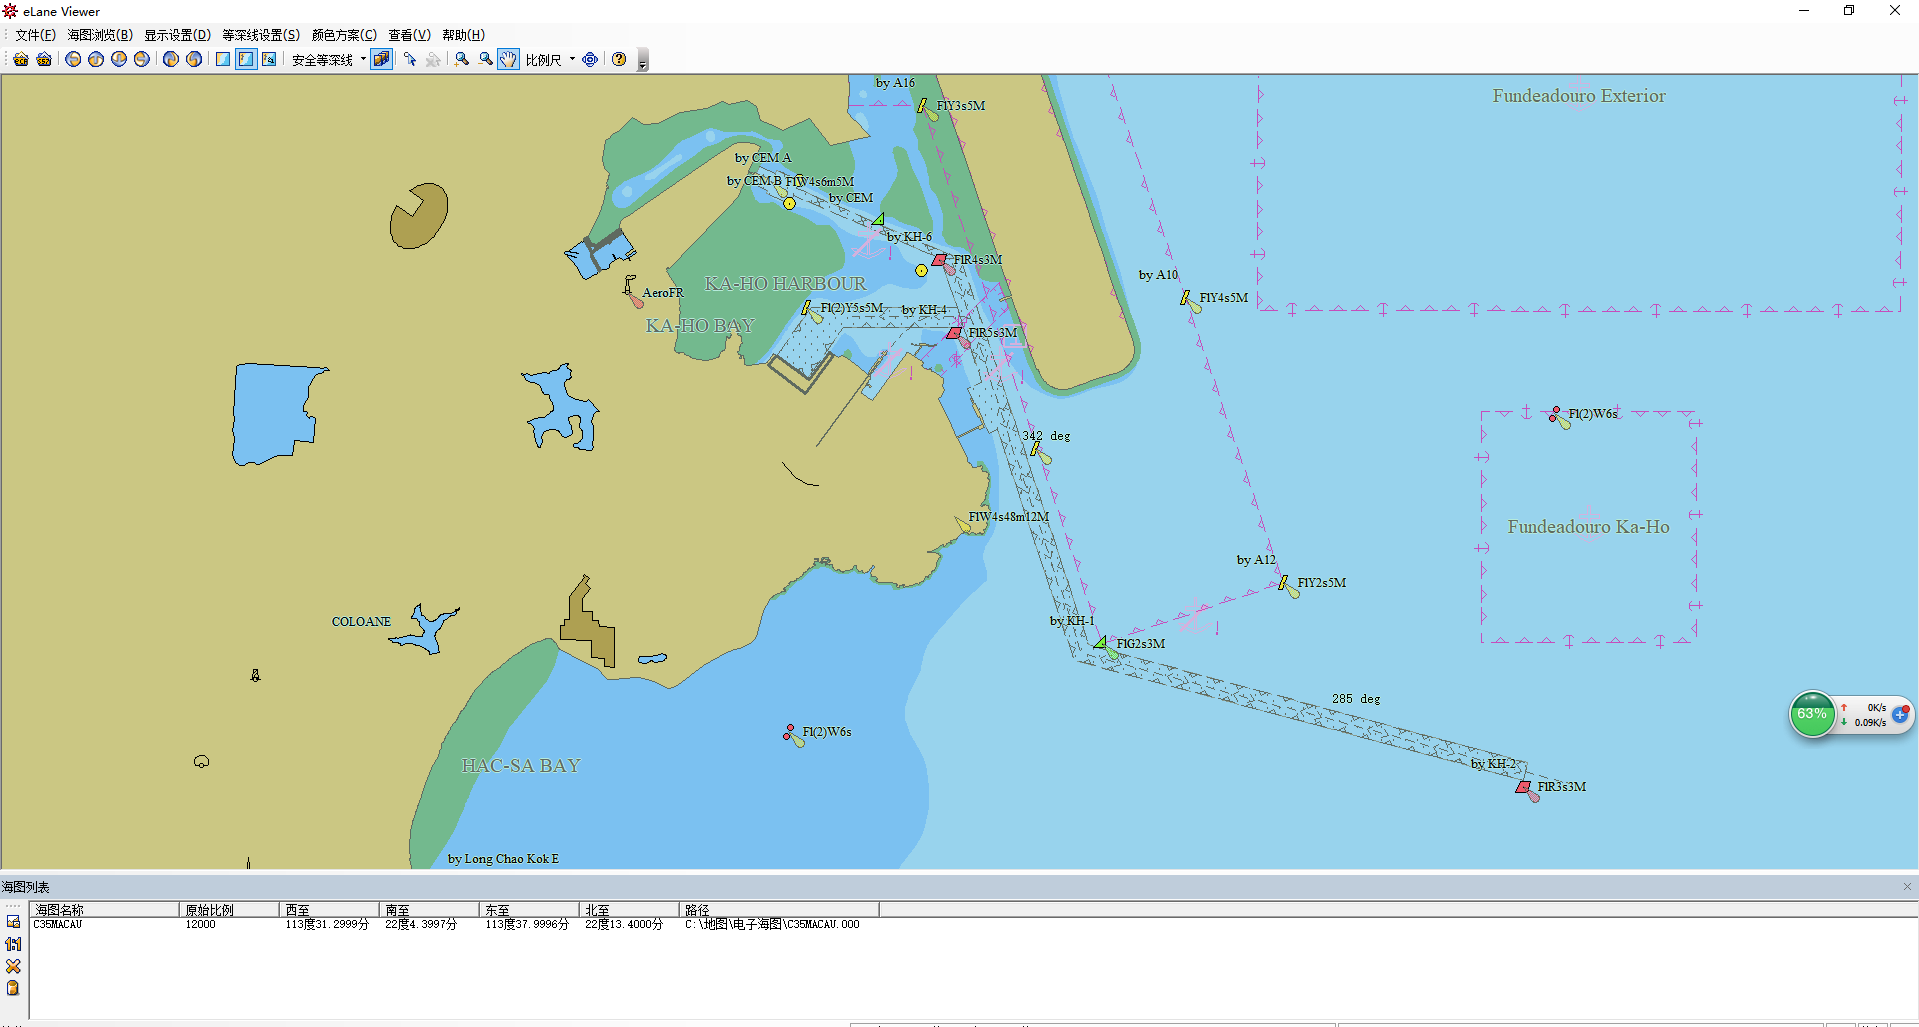Click the COLOANE place label
This screenshot has height=1027, width=1919.
coord(361,622)
